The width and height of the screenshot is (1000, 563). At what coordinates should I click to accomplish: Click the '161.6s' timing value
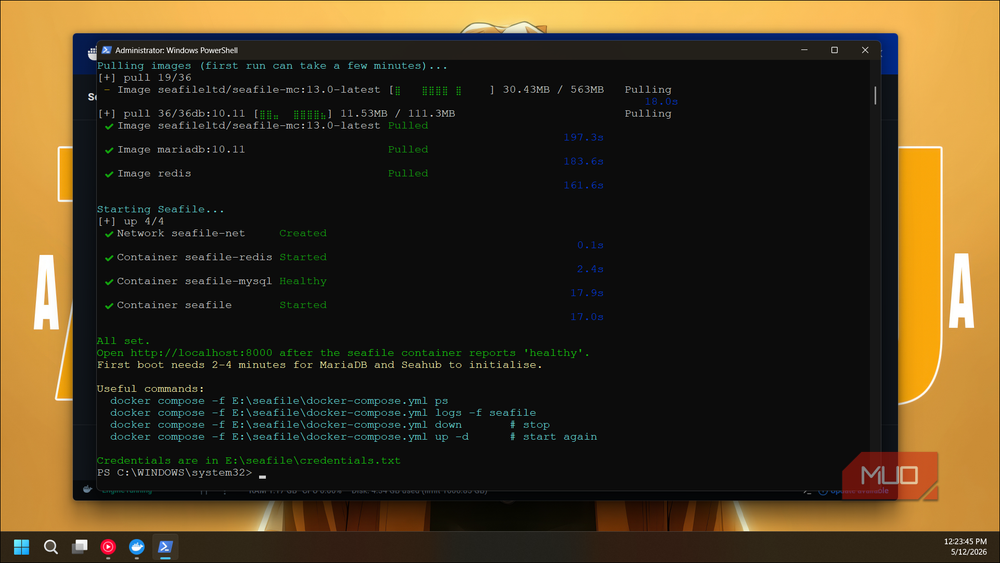click(x=583, y=186)
